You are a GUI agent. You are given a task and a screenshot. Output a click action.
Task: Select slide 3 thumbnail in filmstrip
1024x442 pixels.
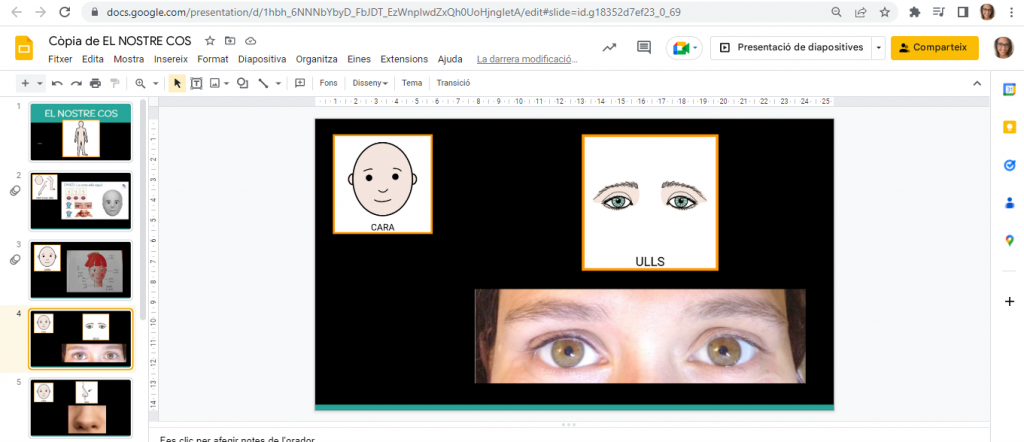coord(81,270)
